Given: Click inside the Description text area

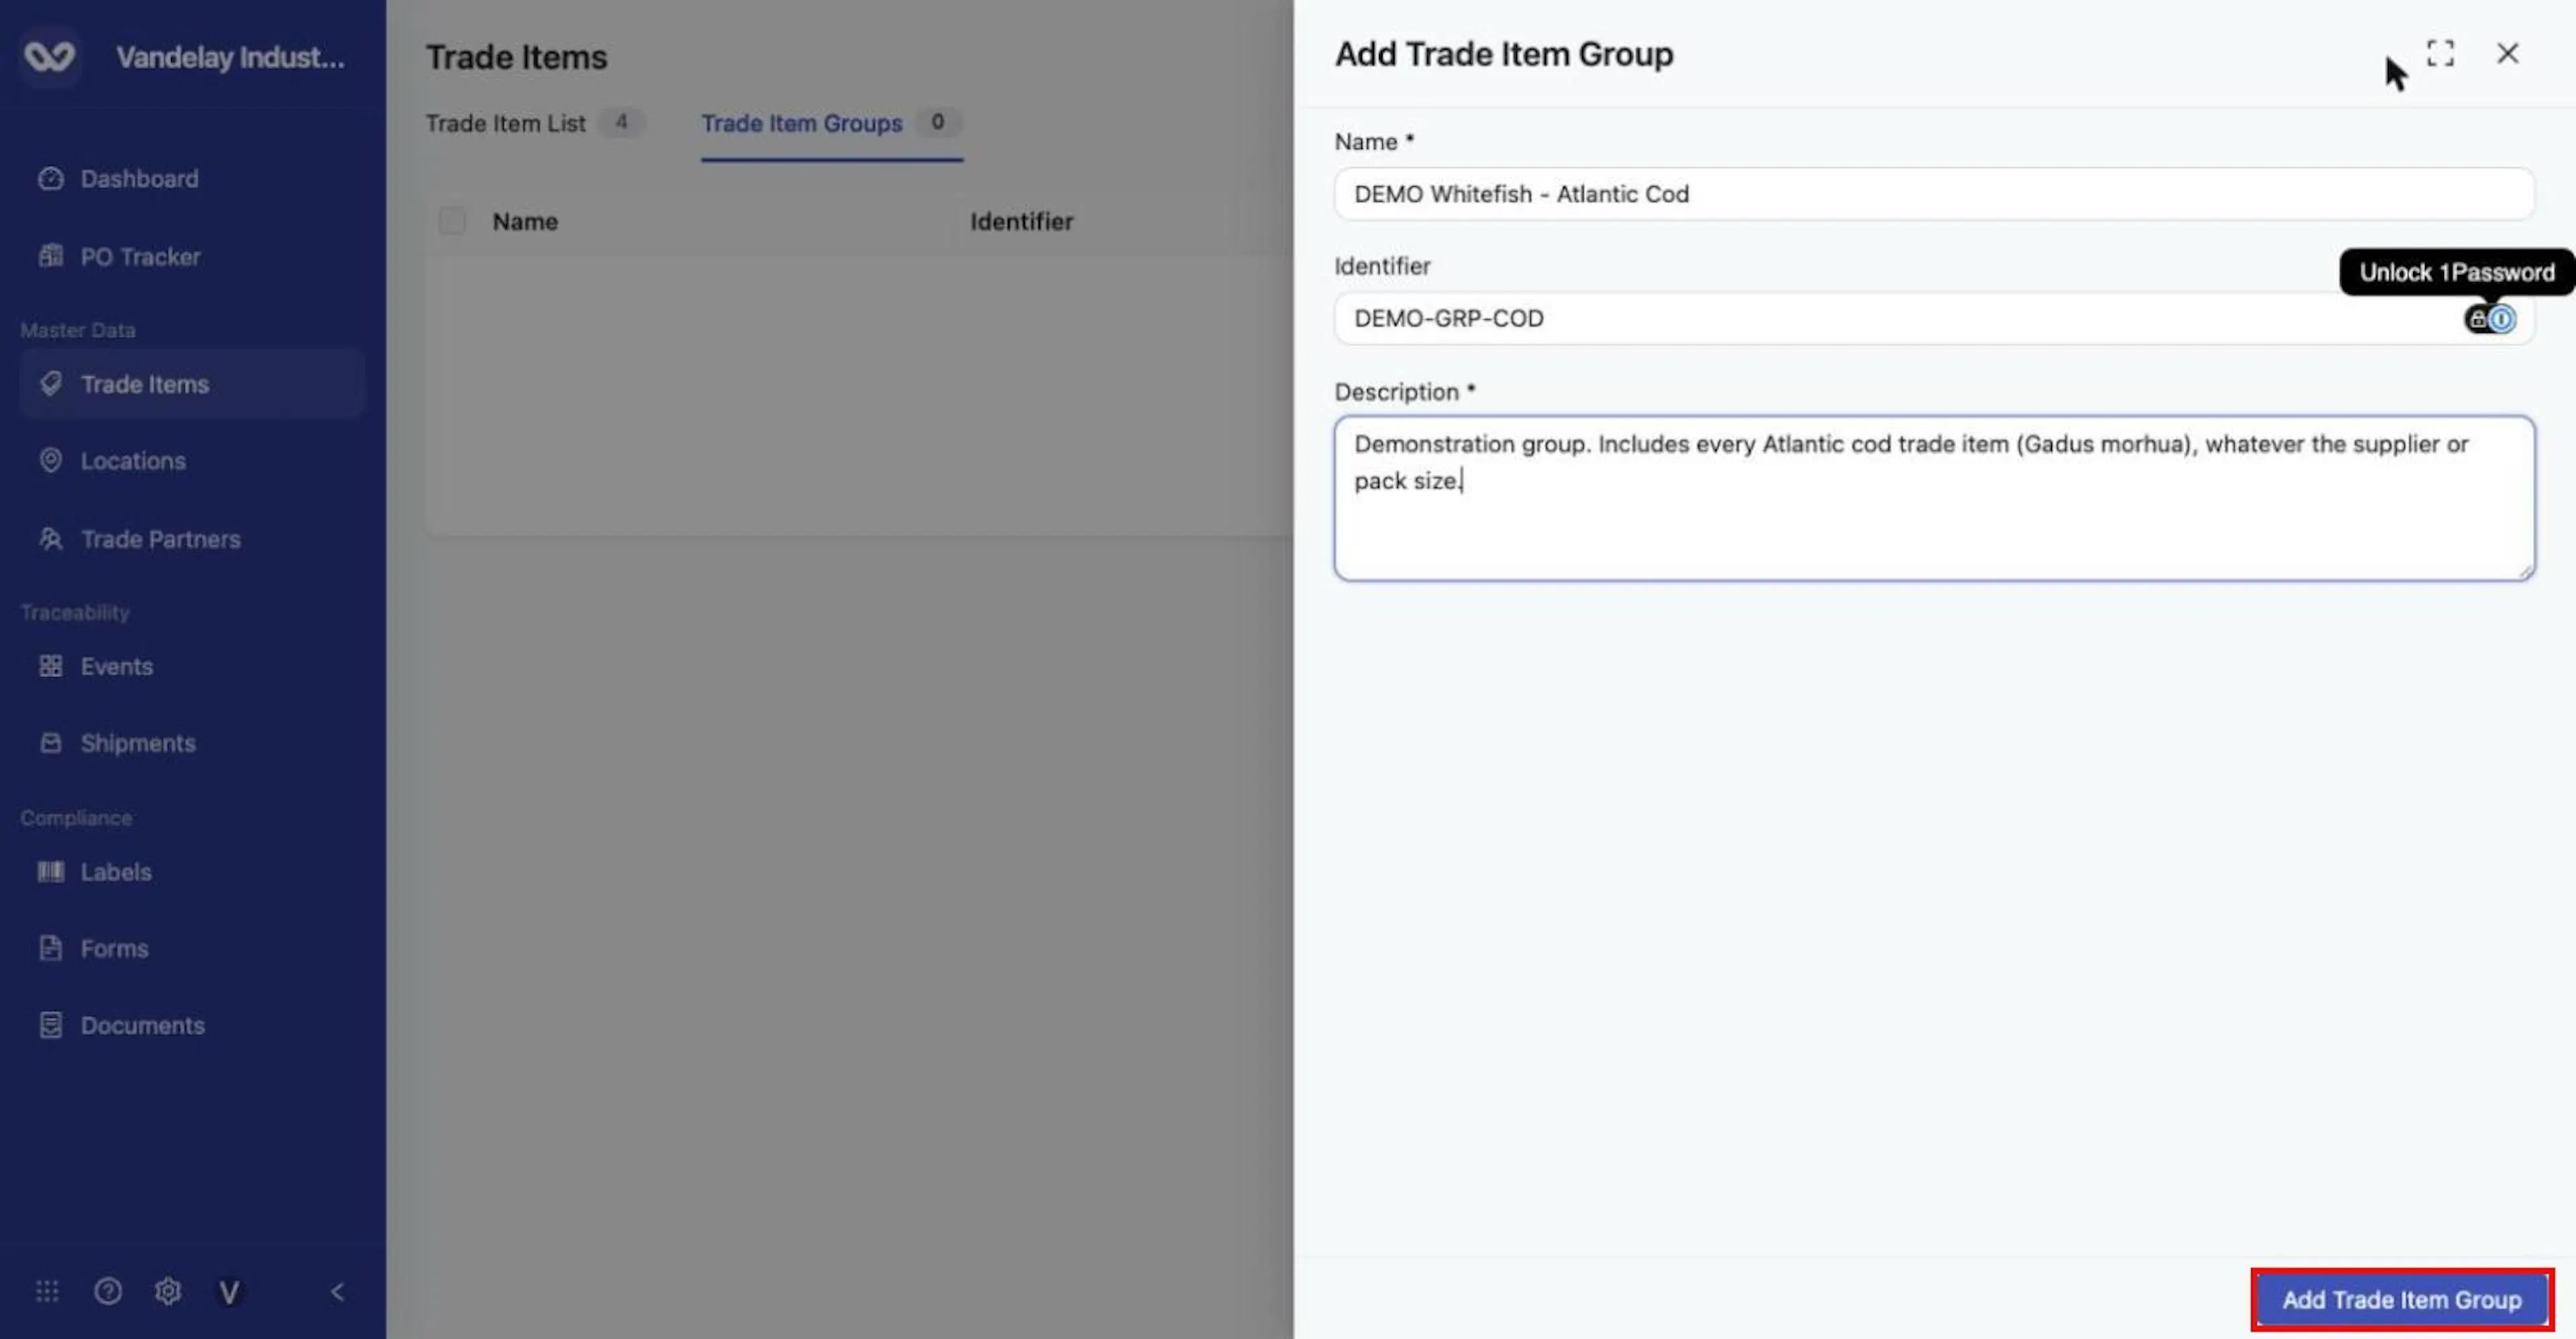Looking at the screenshot, I should click(x=1934, y=498).
